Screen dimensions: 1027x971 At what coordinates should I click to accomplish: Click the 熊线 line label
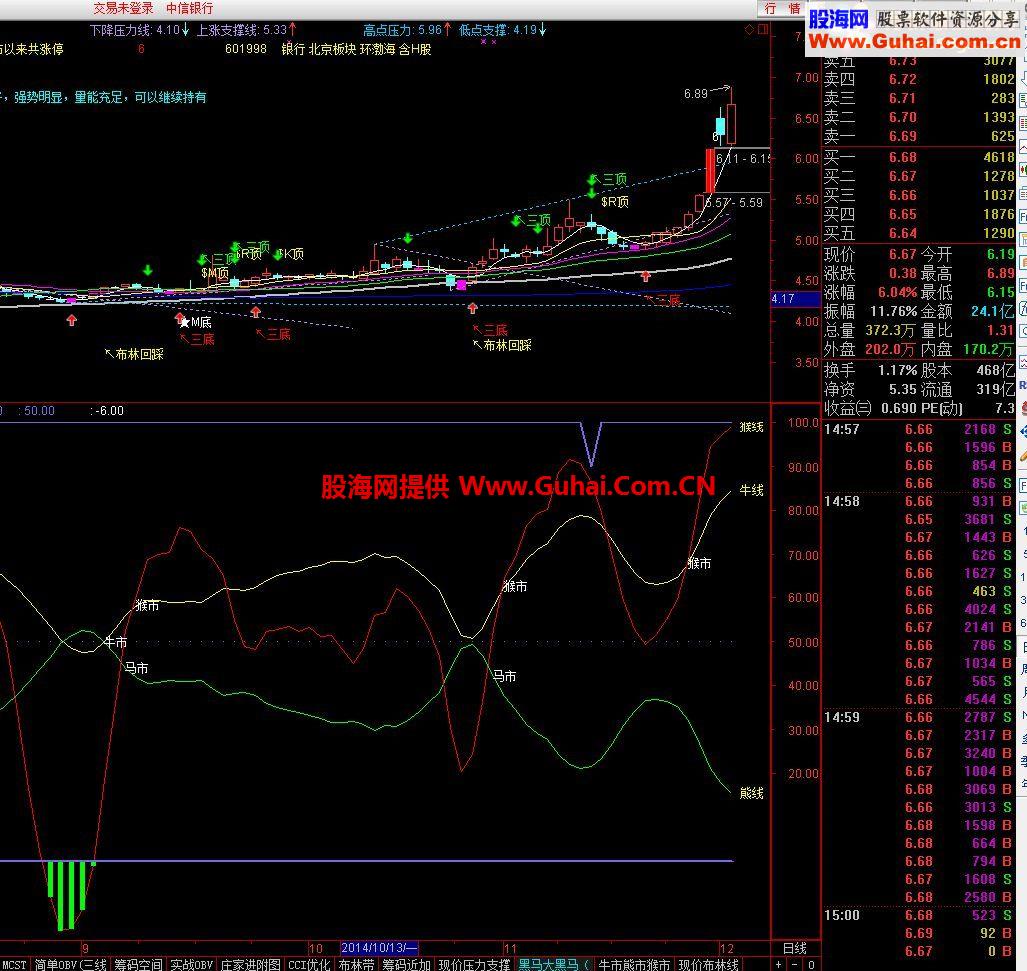click(x=751, y=794)
